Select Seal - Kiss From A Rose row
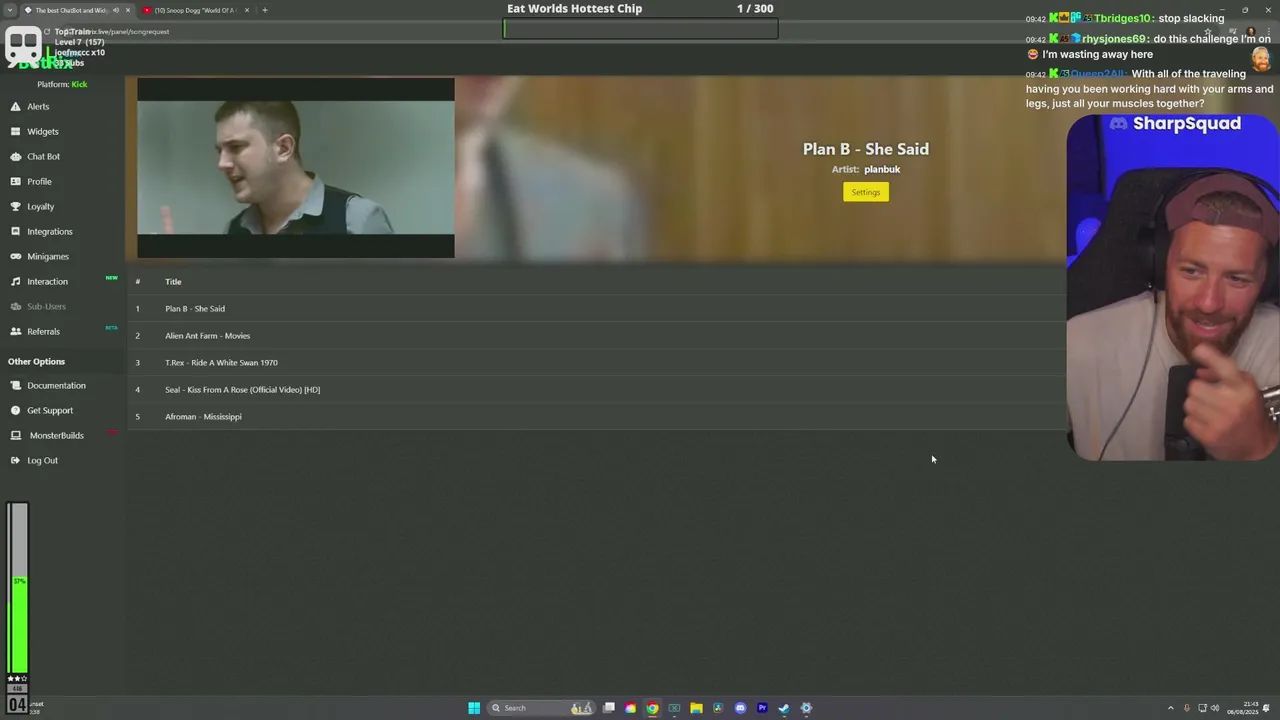The width and height of the screenshot is (1280, 720). coord(597,389)
